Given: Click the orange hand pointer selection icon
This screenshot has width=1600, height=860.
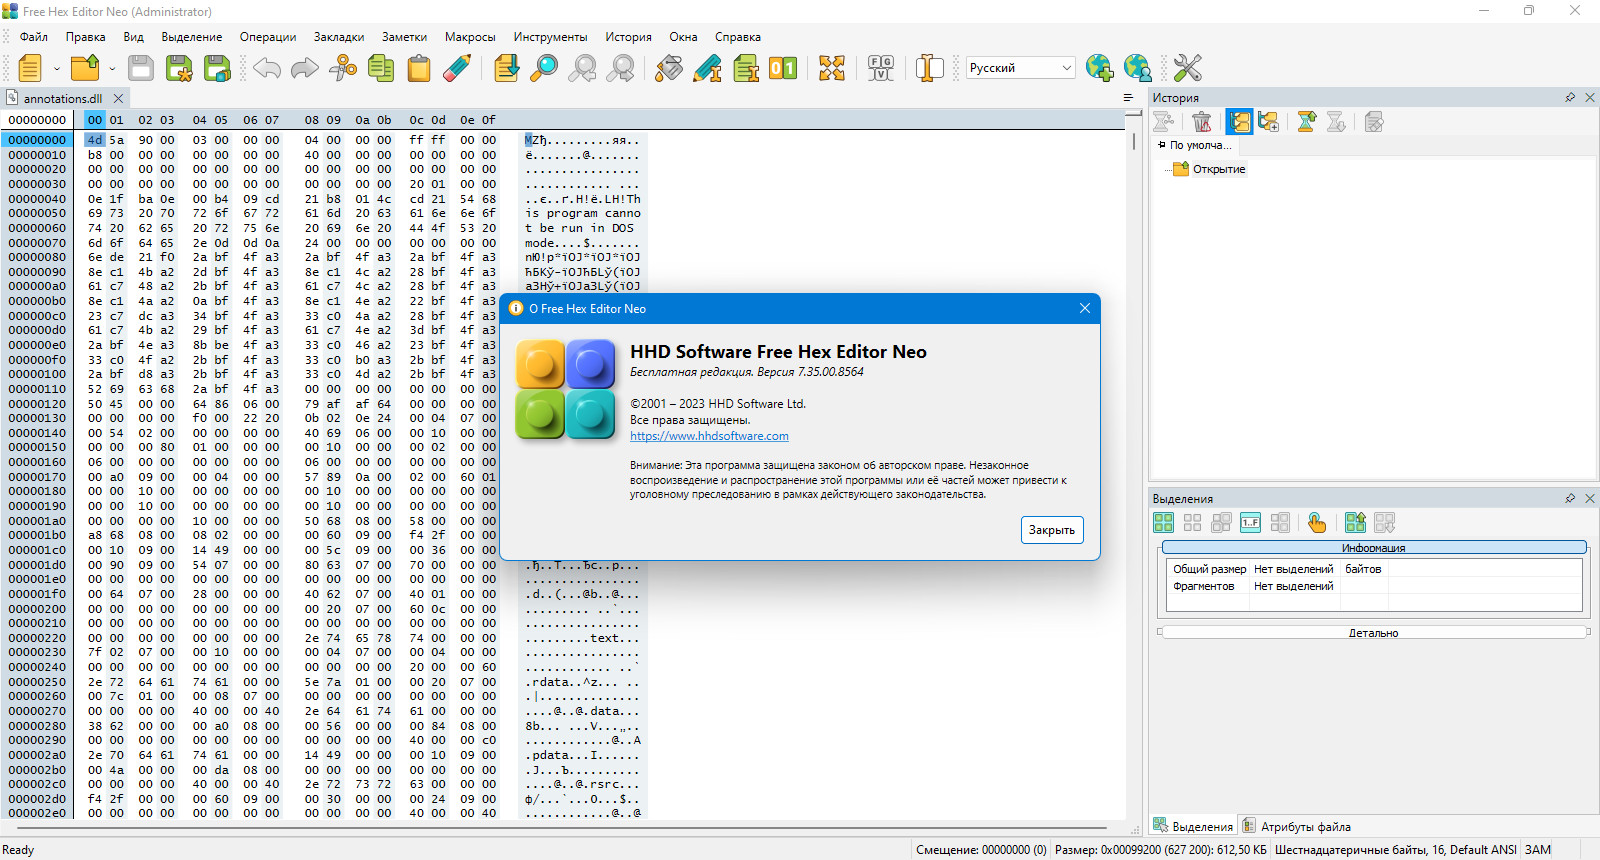Looking at the screenshot, I should point(1317,522).
